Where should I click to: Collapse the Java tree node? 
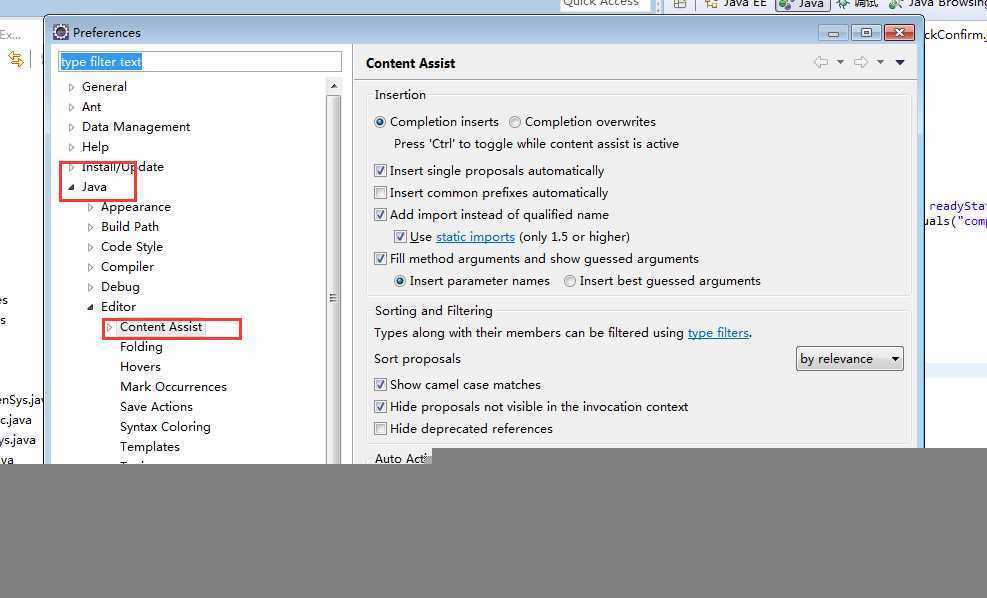(x=71, y=187)
